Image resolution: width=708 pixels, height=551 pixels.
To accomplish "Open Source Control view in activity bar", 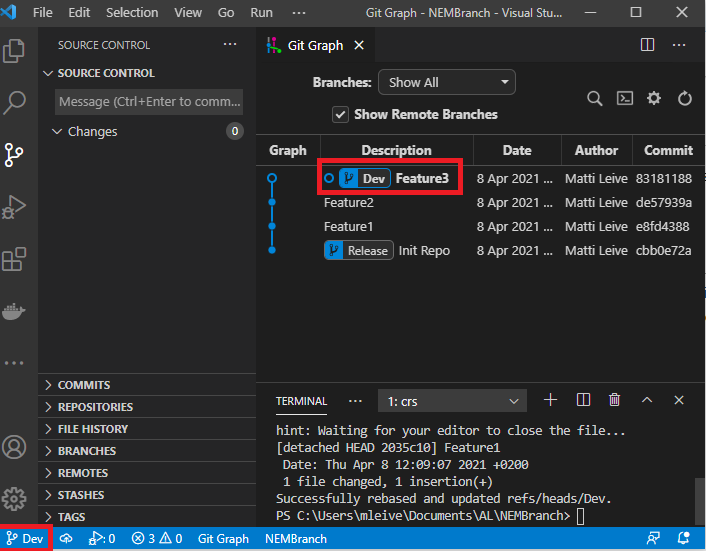I will (x=14, y=155).
